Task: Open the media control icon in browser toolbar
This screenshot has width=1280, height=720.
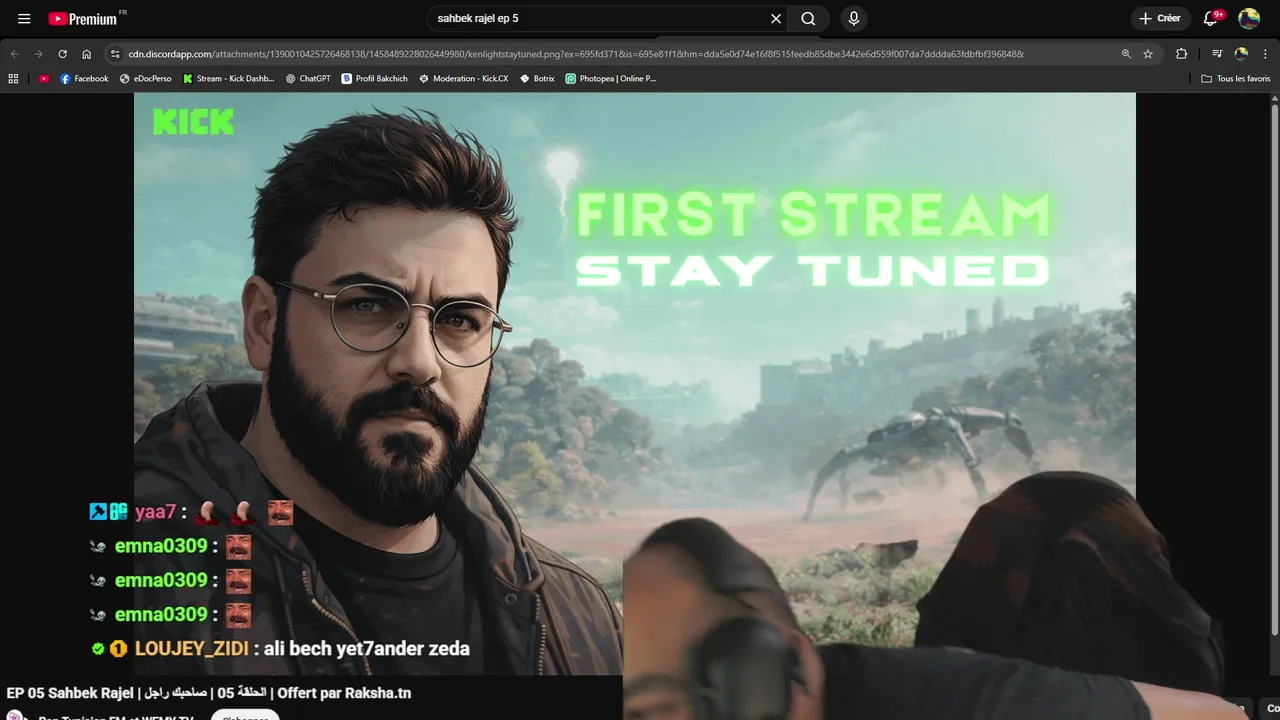Action: coord(1217,54)
